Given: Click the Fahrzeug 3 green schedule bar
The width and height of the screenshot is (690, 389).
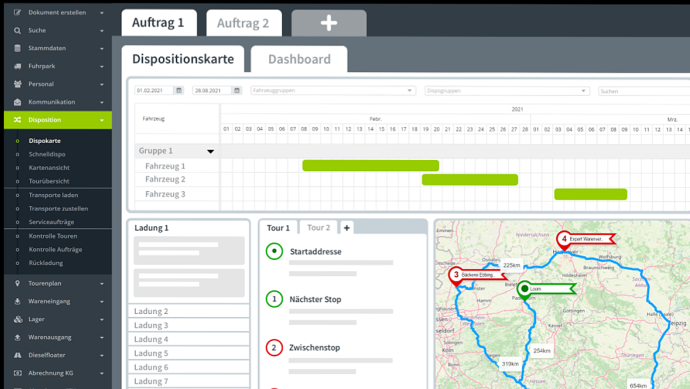Looking at the screenshot, I should [x=591, y=194].
